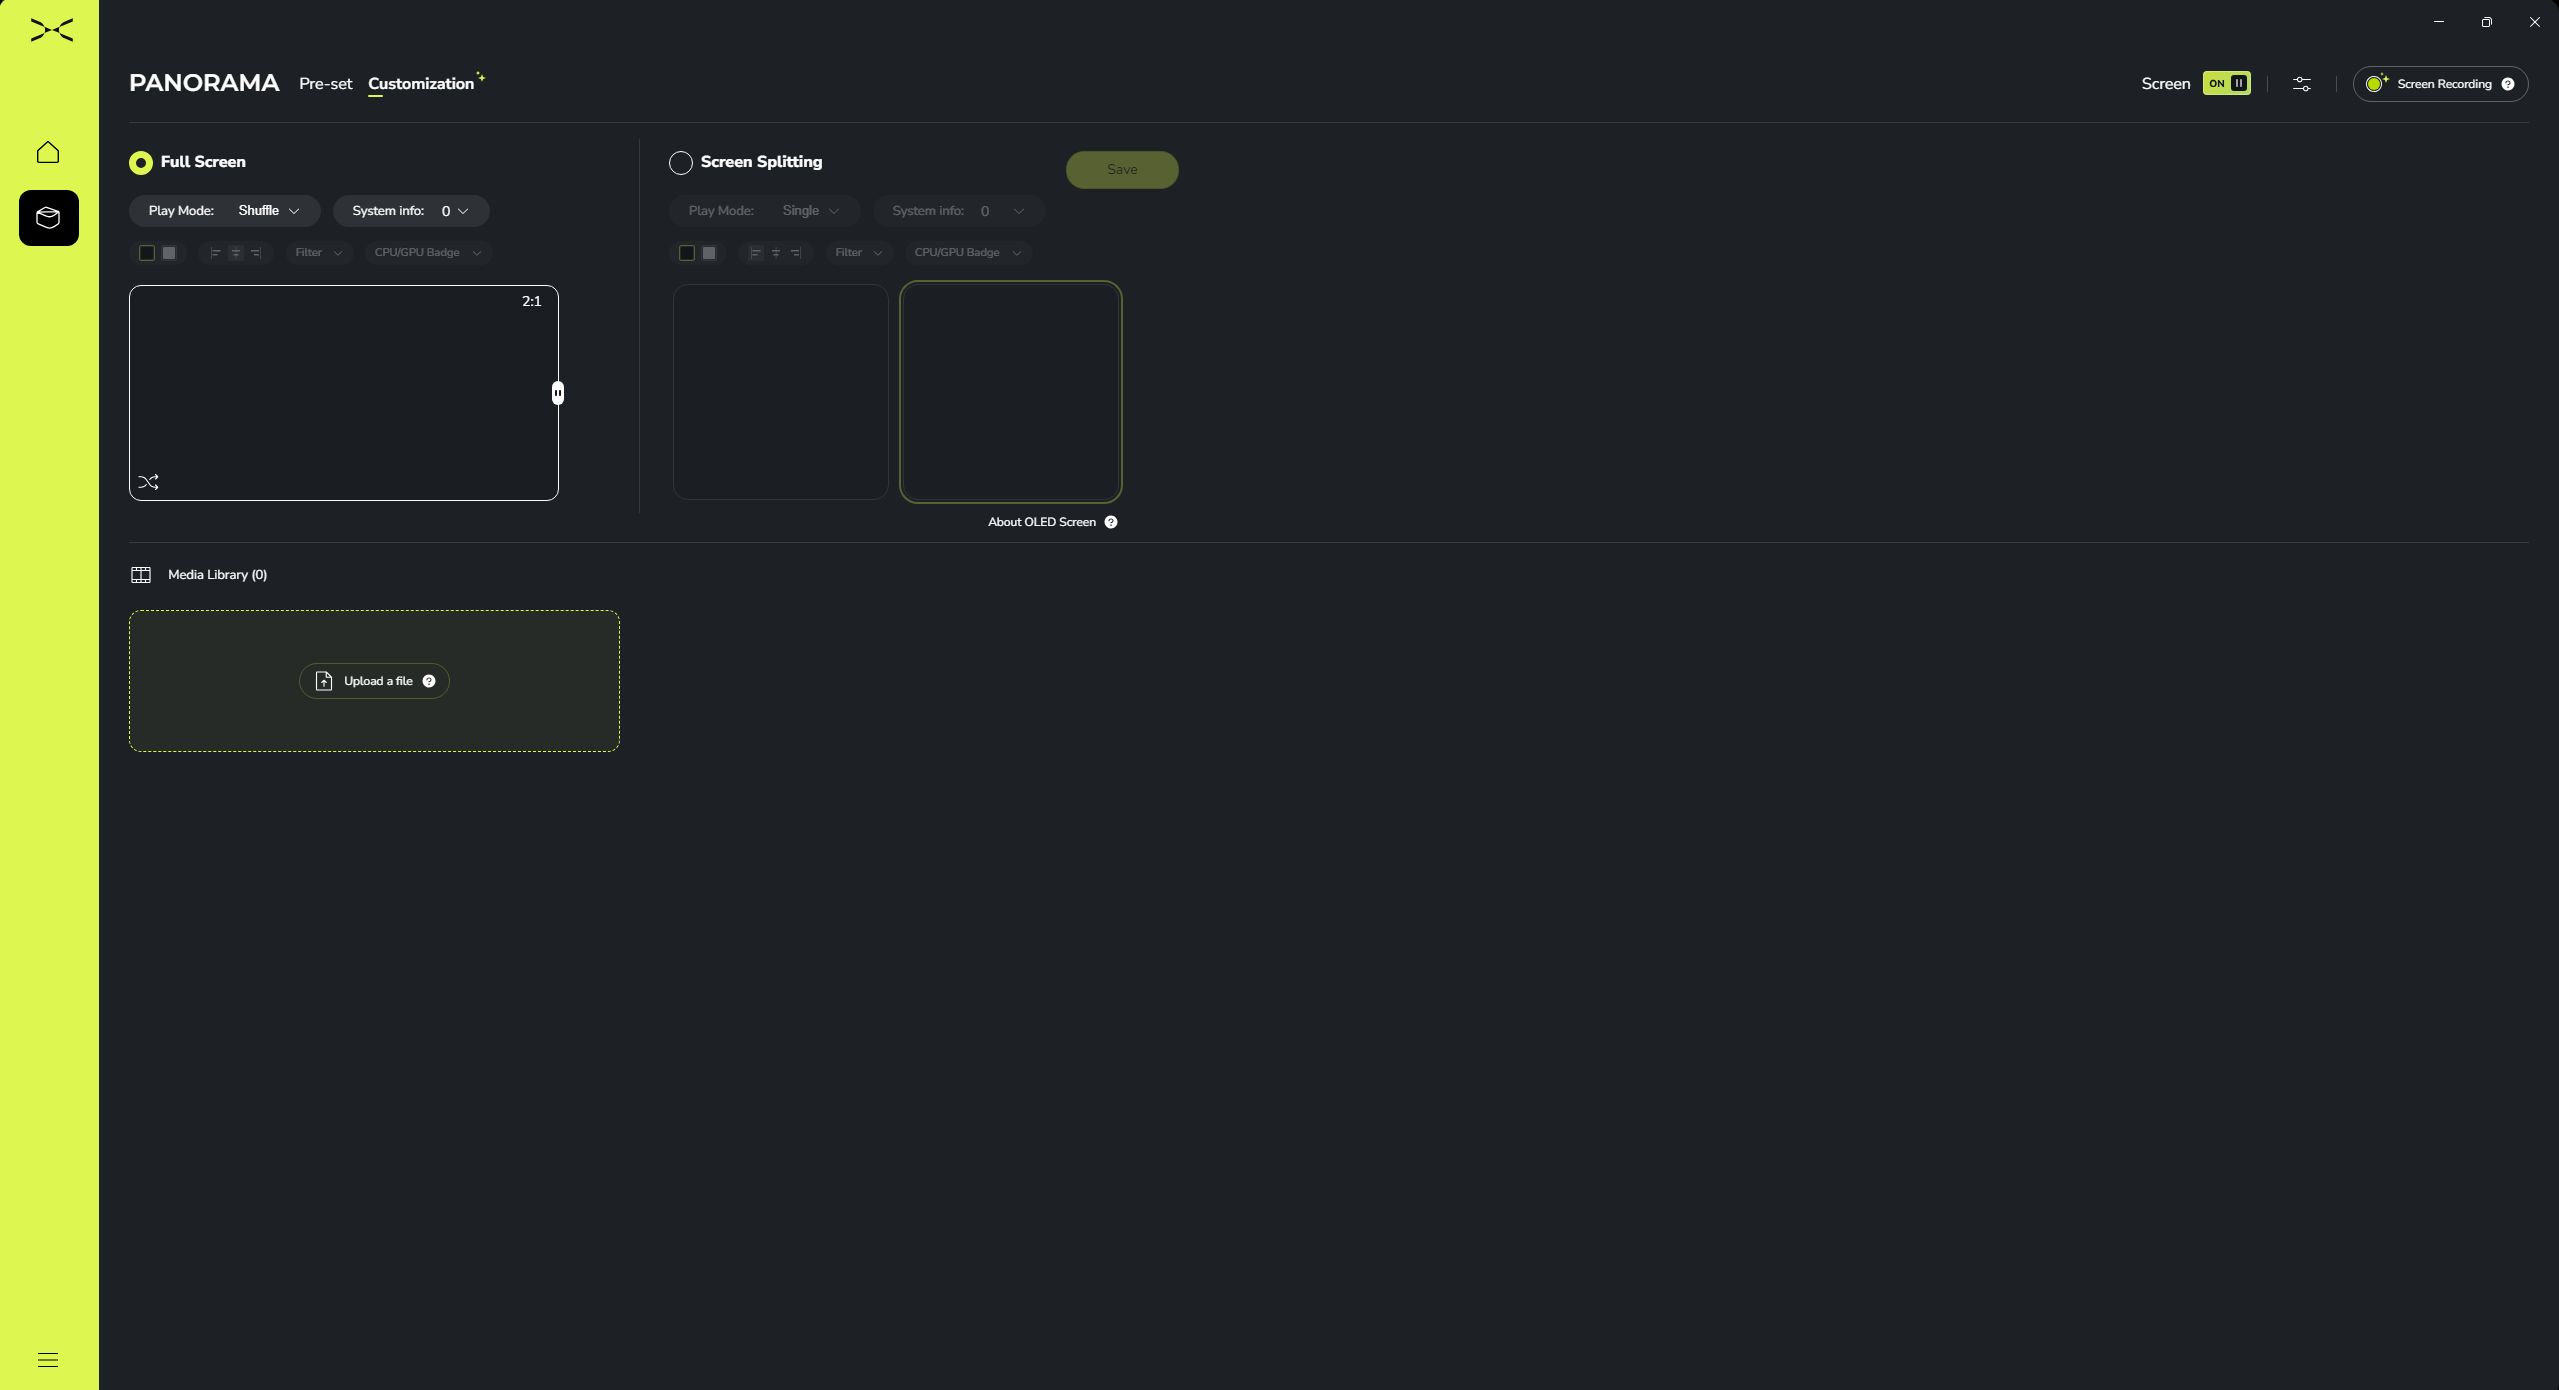2559x1390 pixels.
Task: Click the Upload a file button
Action: tap(373, 681)
